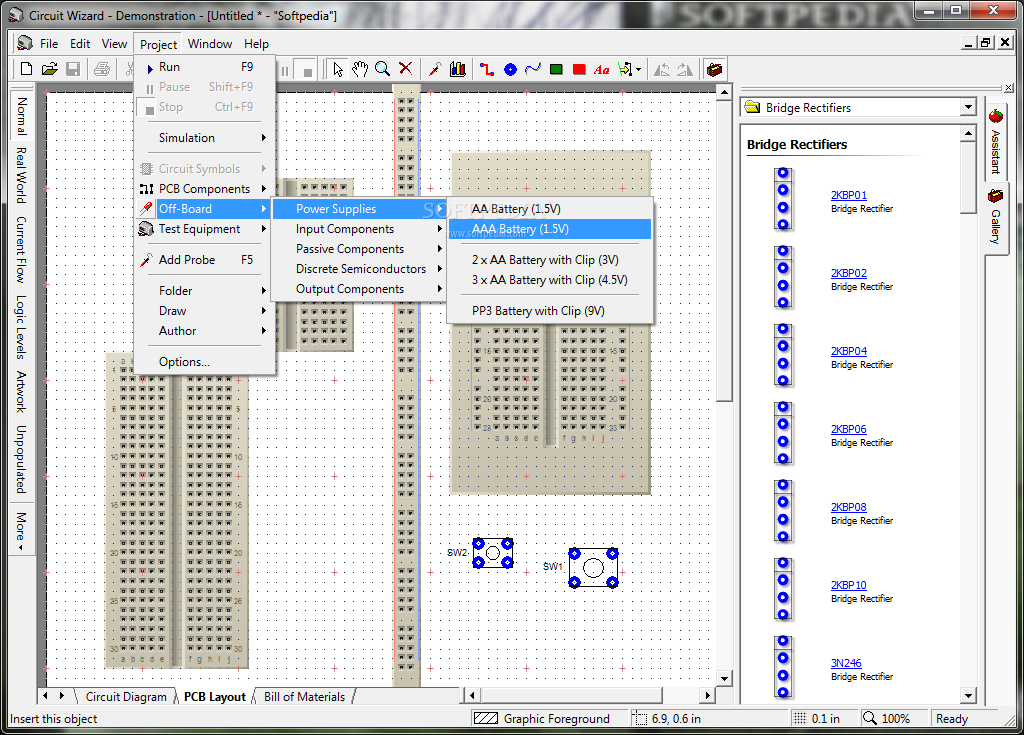Click the Print toolbar icon

coord(102,69)
